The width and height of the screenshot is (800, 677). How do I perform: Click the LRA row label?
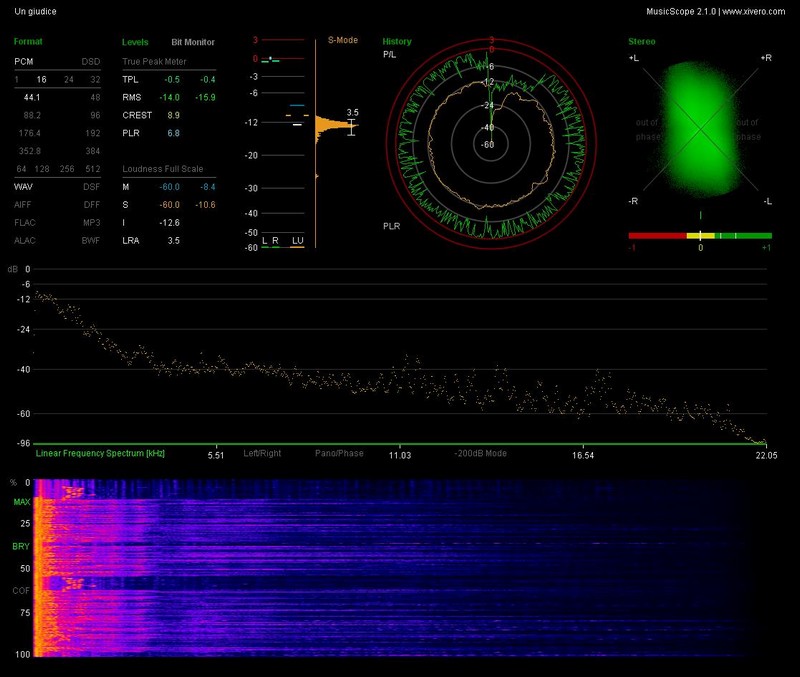tap(131, 241)
